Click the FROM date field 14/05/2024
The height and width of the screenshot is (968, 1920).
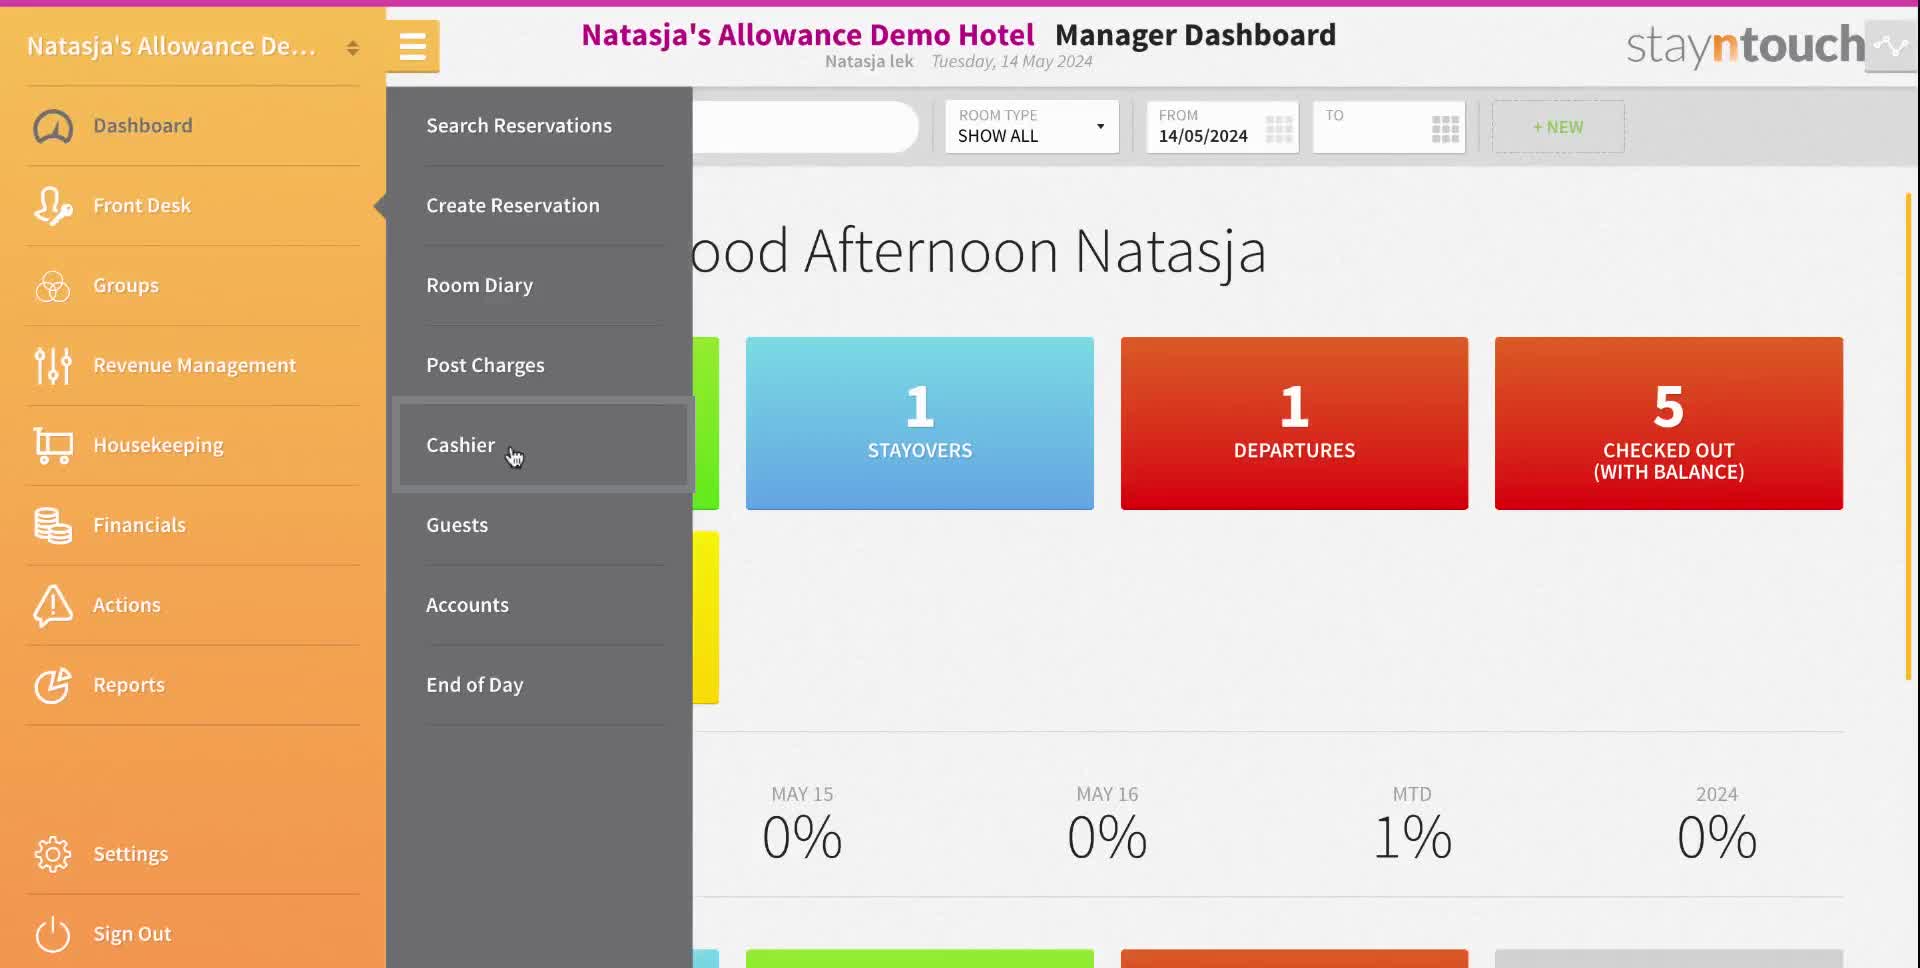point(1222,127)
